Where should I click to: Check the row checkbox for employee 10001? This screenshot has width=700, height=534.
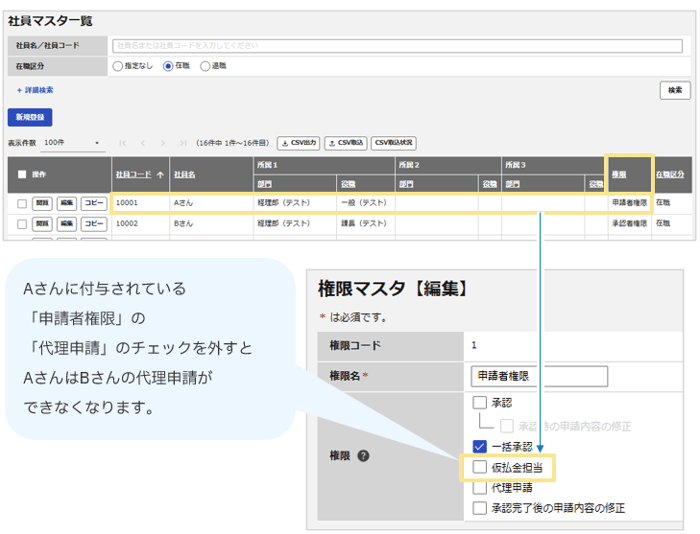coord(22,204)
